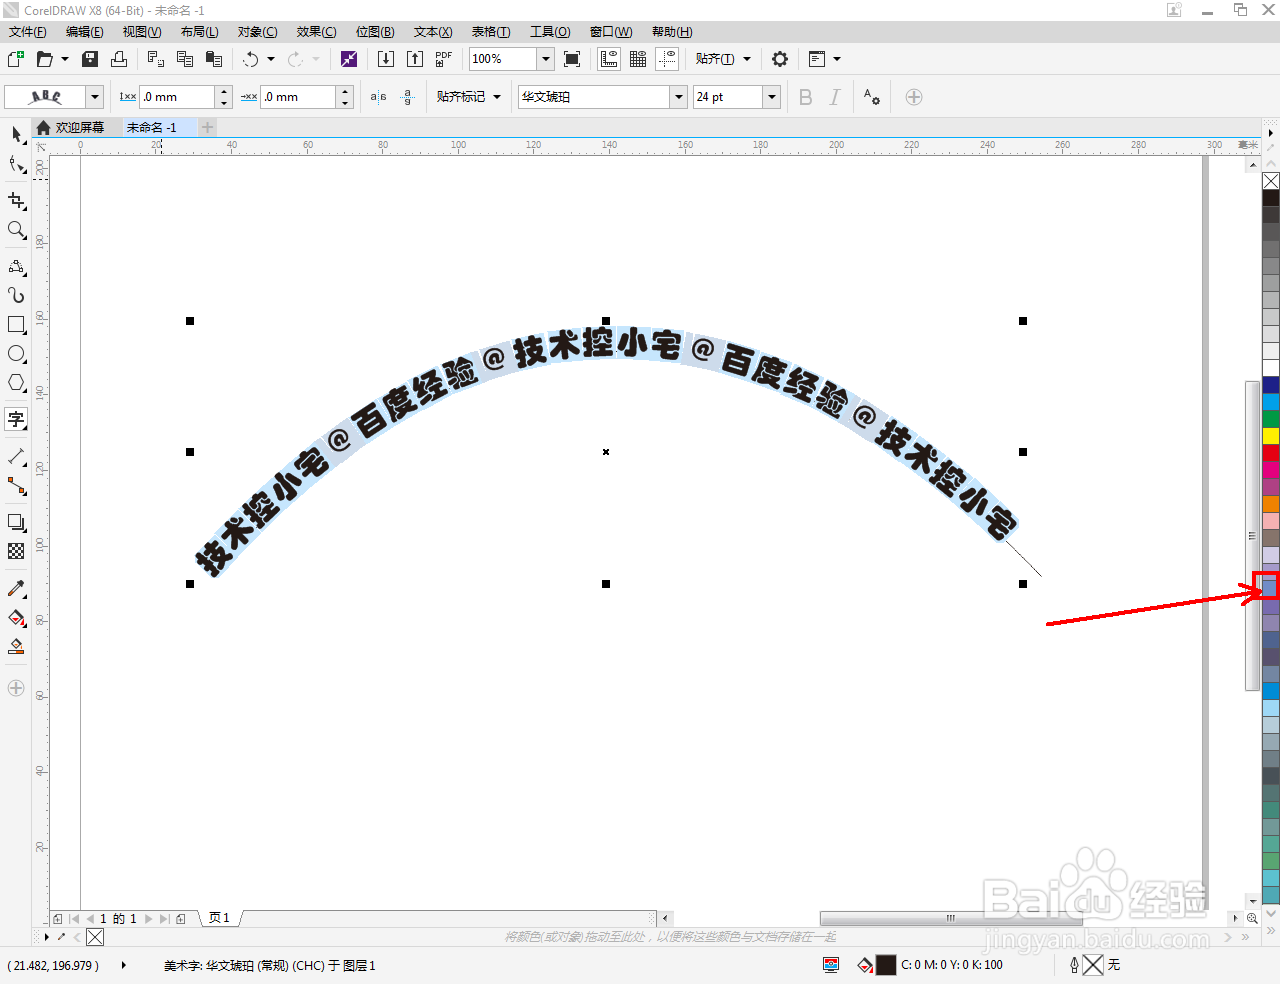
Task: Select the Color eyedropper tool
Action: tap(16, 588)
